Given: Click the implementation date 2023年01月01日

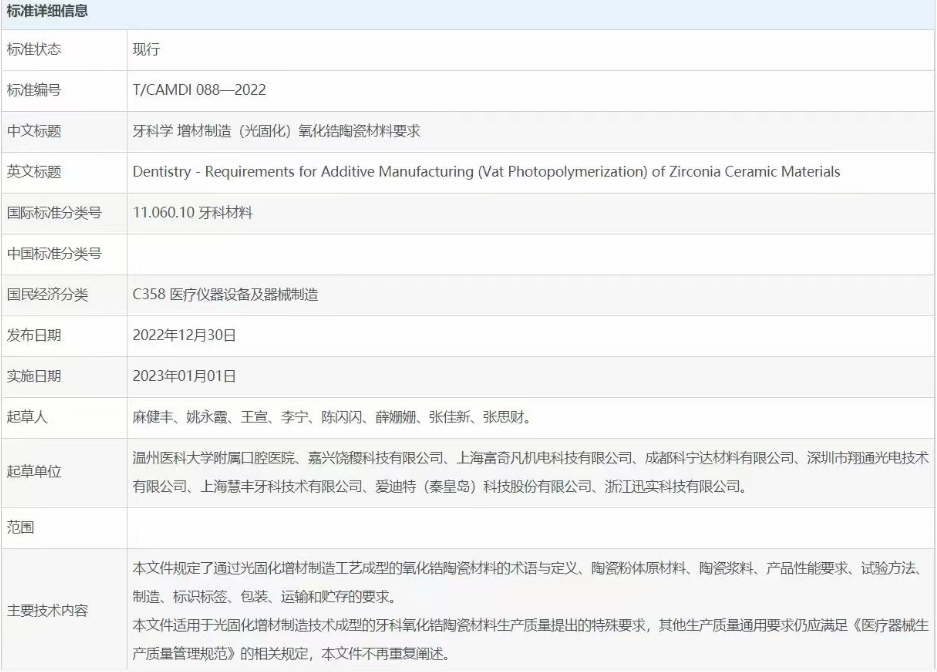Looking at the screenshot, I should pyautogui.click(x=184, y=376).
